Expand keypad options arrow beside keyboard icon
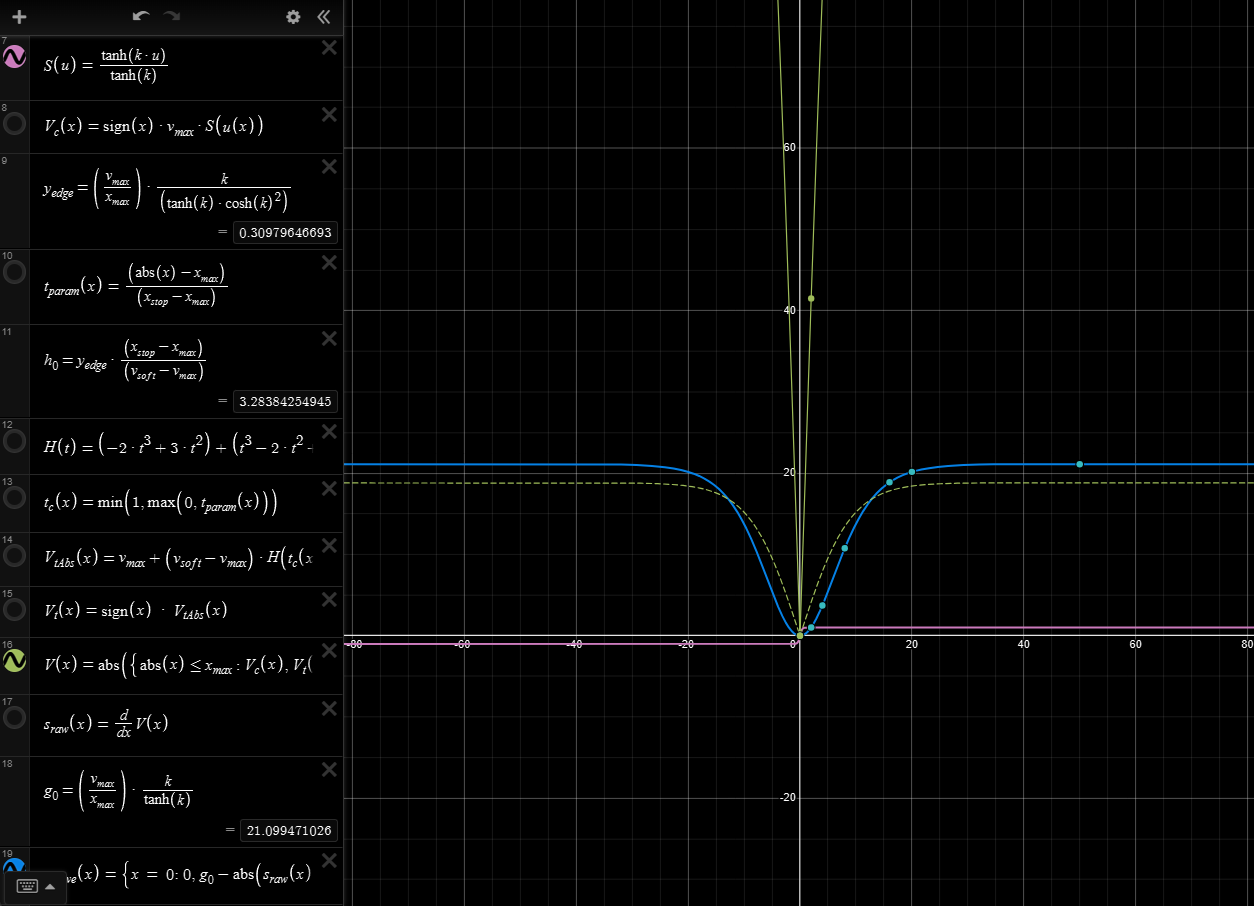This screenshot has height=906, width=1254. (x=50, y=886)
